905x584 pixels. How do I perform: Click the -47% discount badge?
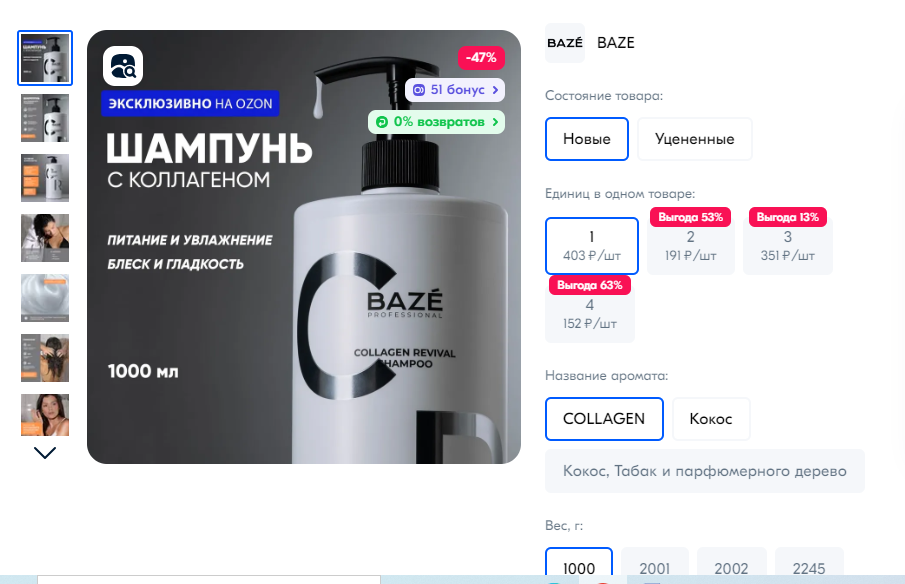481,58
